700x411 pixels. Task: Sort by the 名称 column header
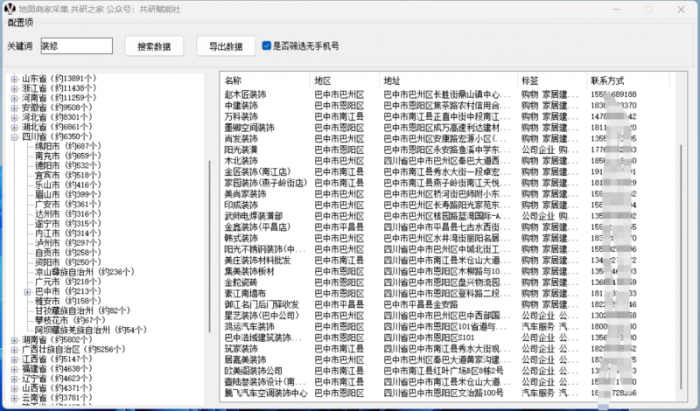pos(266,81)
